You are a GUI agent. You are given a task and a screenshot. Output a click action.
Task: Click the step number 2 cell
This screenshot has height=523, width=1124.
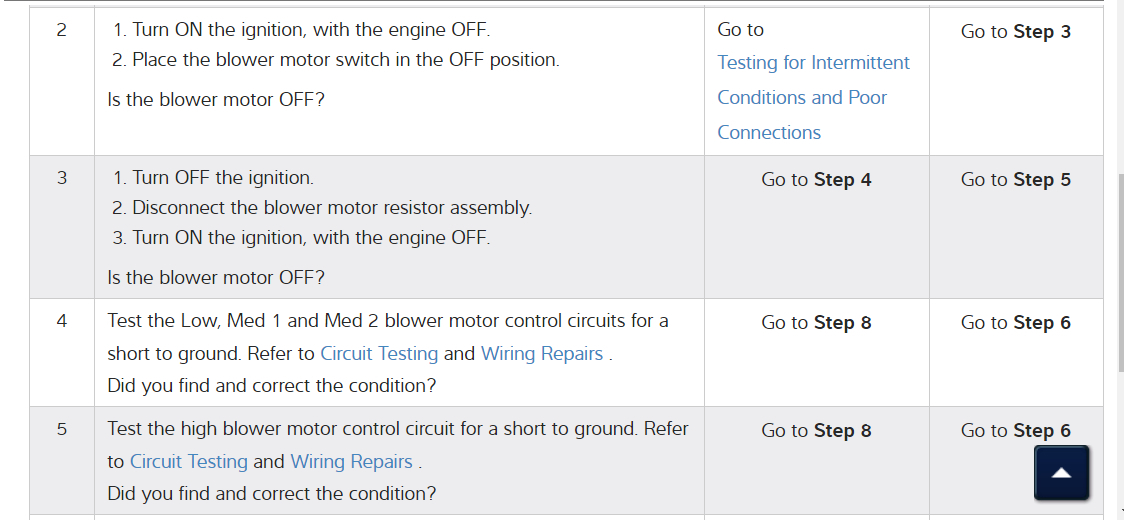click(62, 30)
